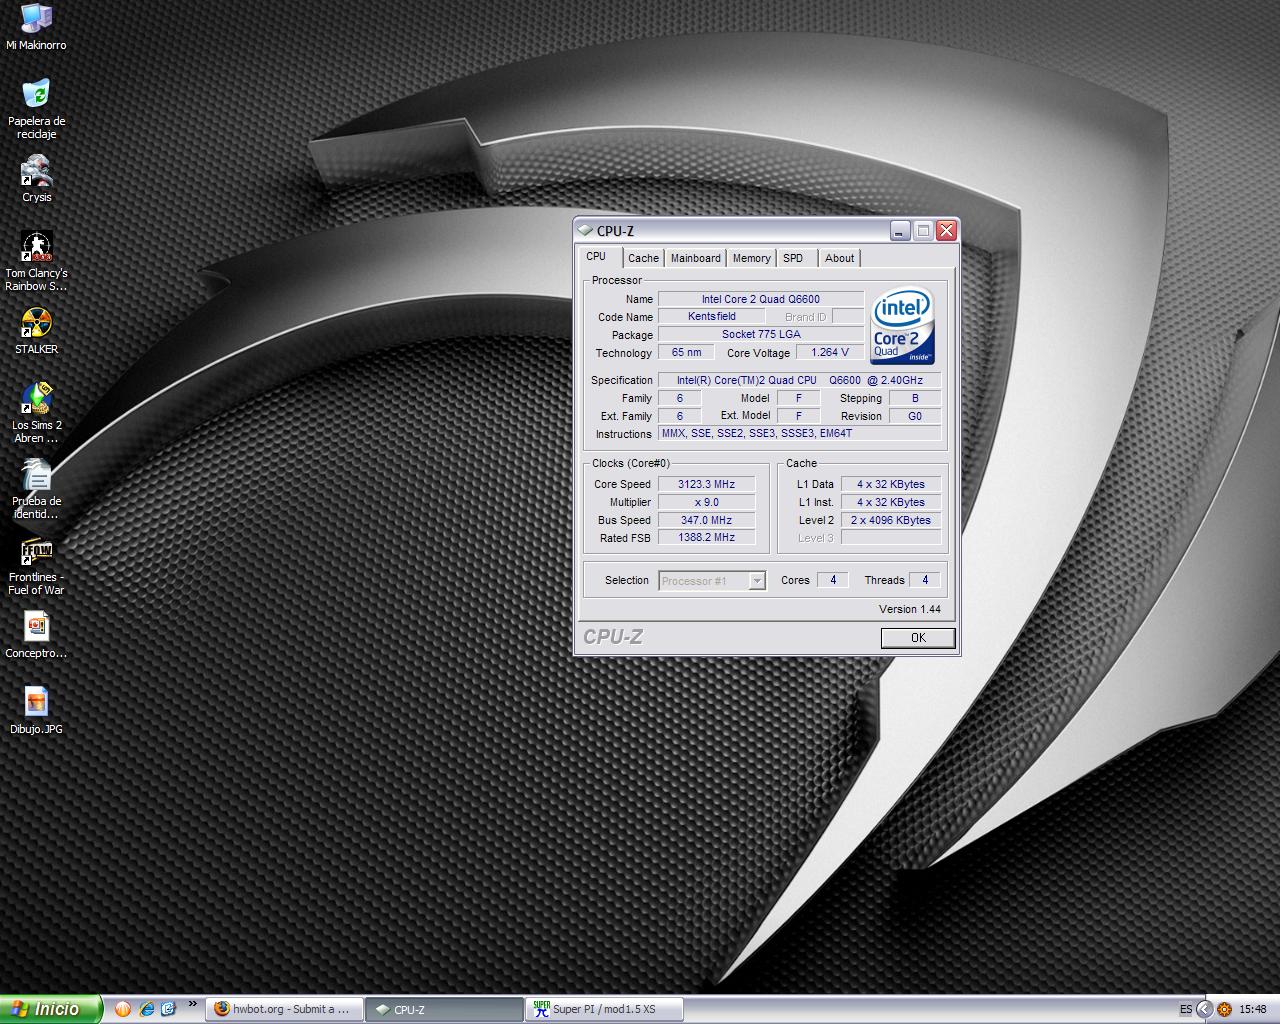1280x1024 pixels.
Task: Open the Inicio start menu
Action: (50, 1009)
